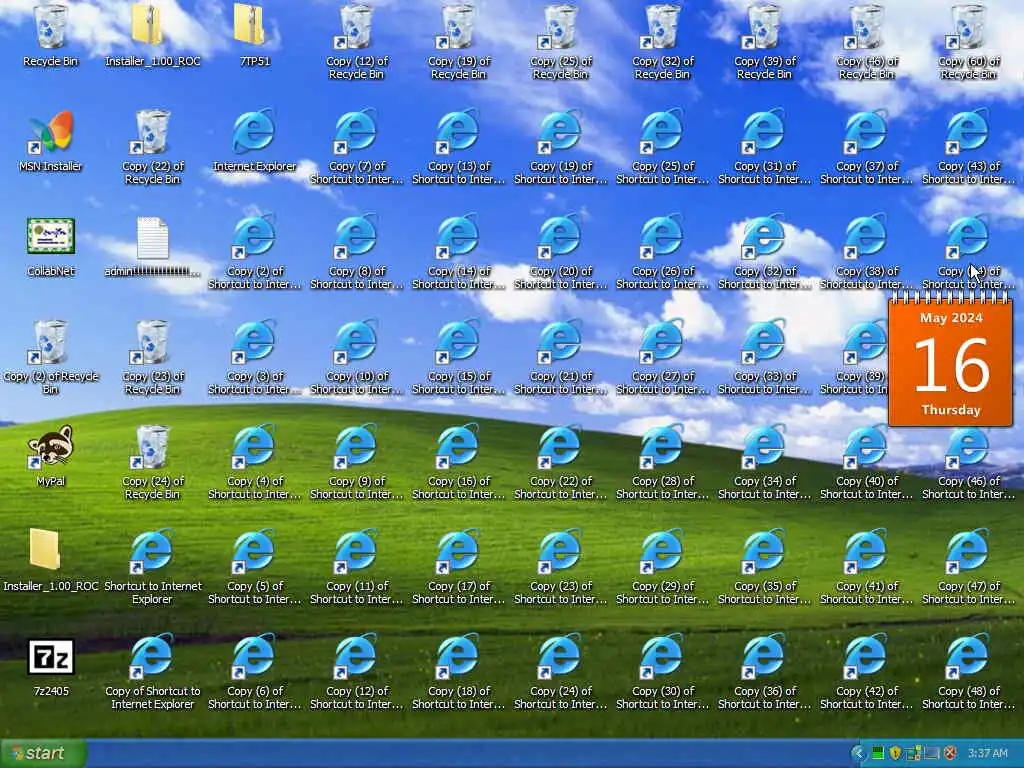The width and height of the screenshot is (1024, 768).
Task: Click the red security alert tray icon
Action: pyautogui.click(x=950, y=754)
